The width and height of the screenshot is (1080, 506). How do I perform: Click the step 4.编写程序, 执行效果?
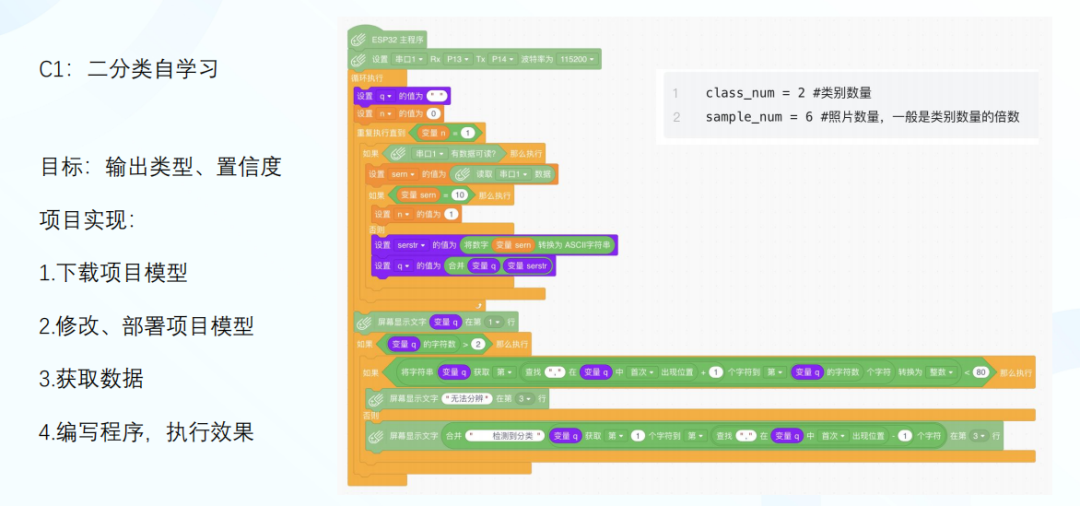(x=147, y=432)
